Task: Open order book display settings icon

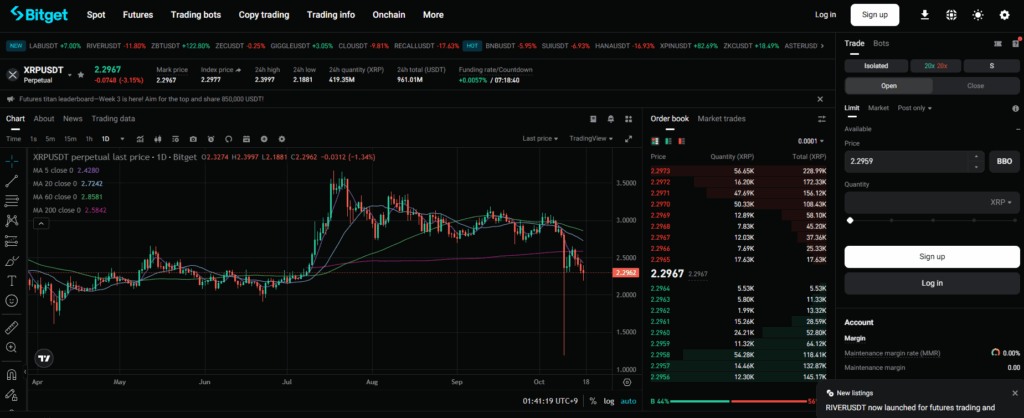Action: pos(822,119)
